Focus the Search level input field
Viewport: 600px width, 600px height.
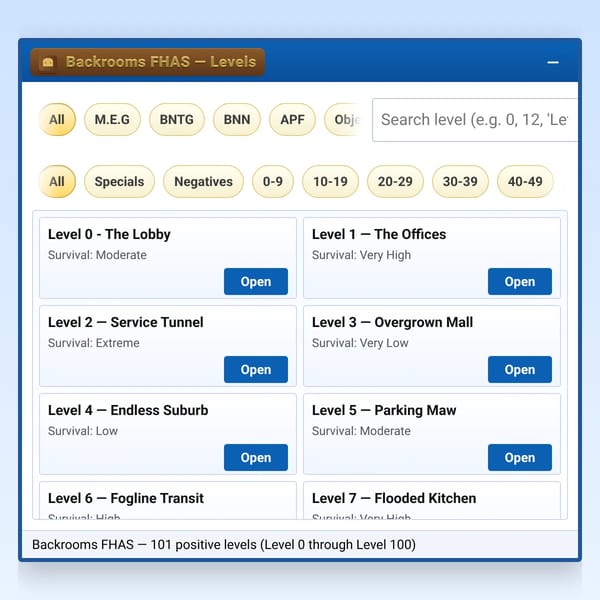(x=474, y=120)
